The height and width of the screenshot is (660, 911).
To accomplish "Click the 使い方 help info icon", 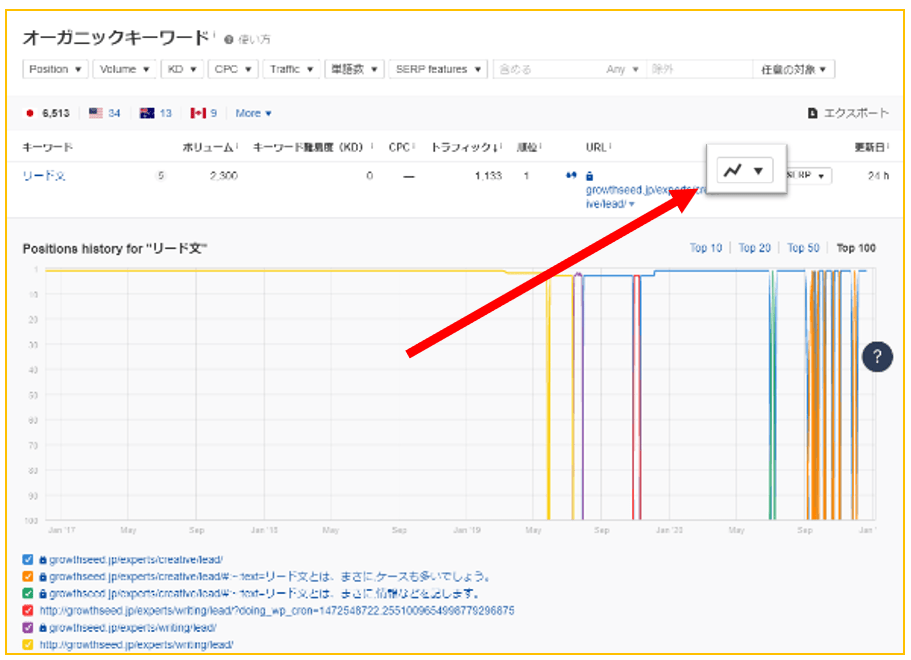I will click(x=229, y=38).
